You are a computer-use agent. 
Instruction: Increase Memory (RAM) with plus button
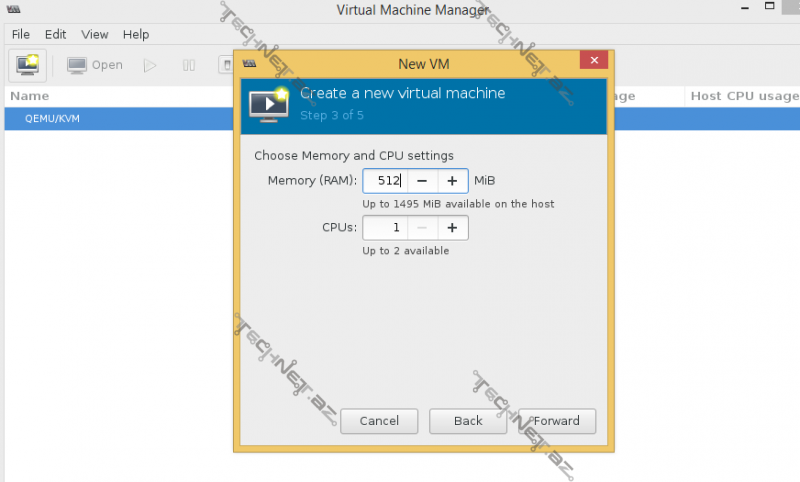[x=452, y=181]
